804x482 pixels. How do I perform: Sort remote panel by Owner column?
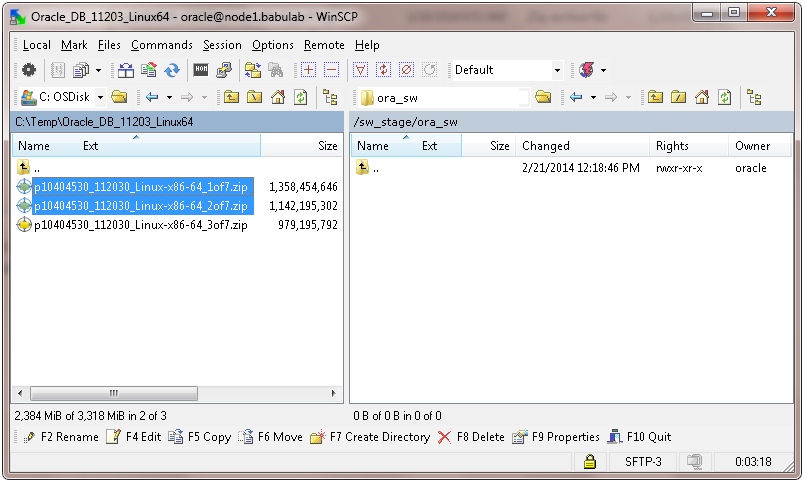tap(760, 146)
